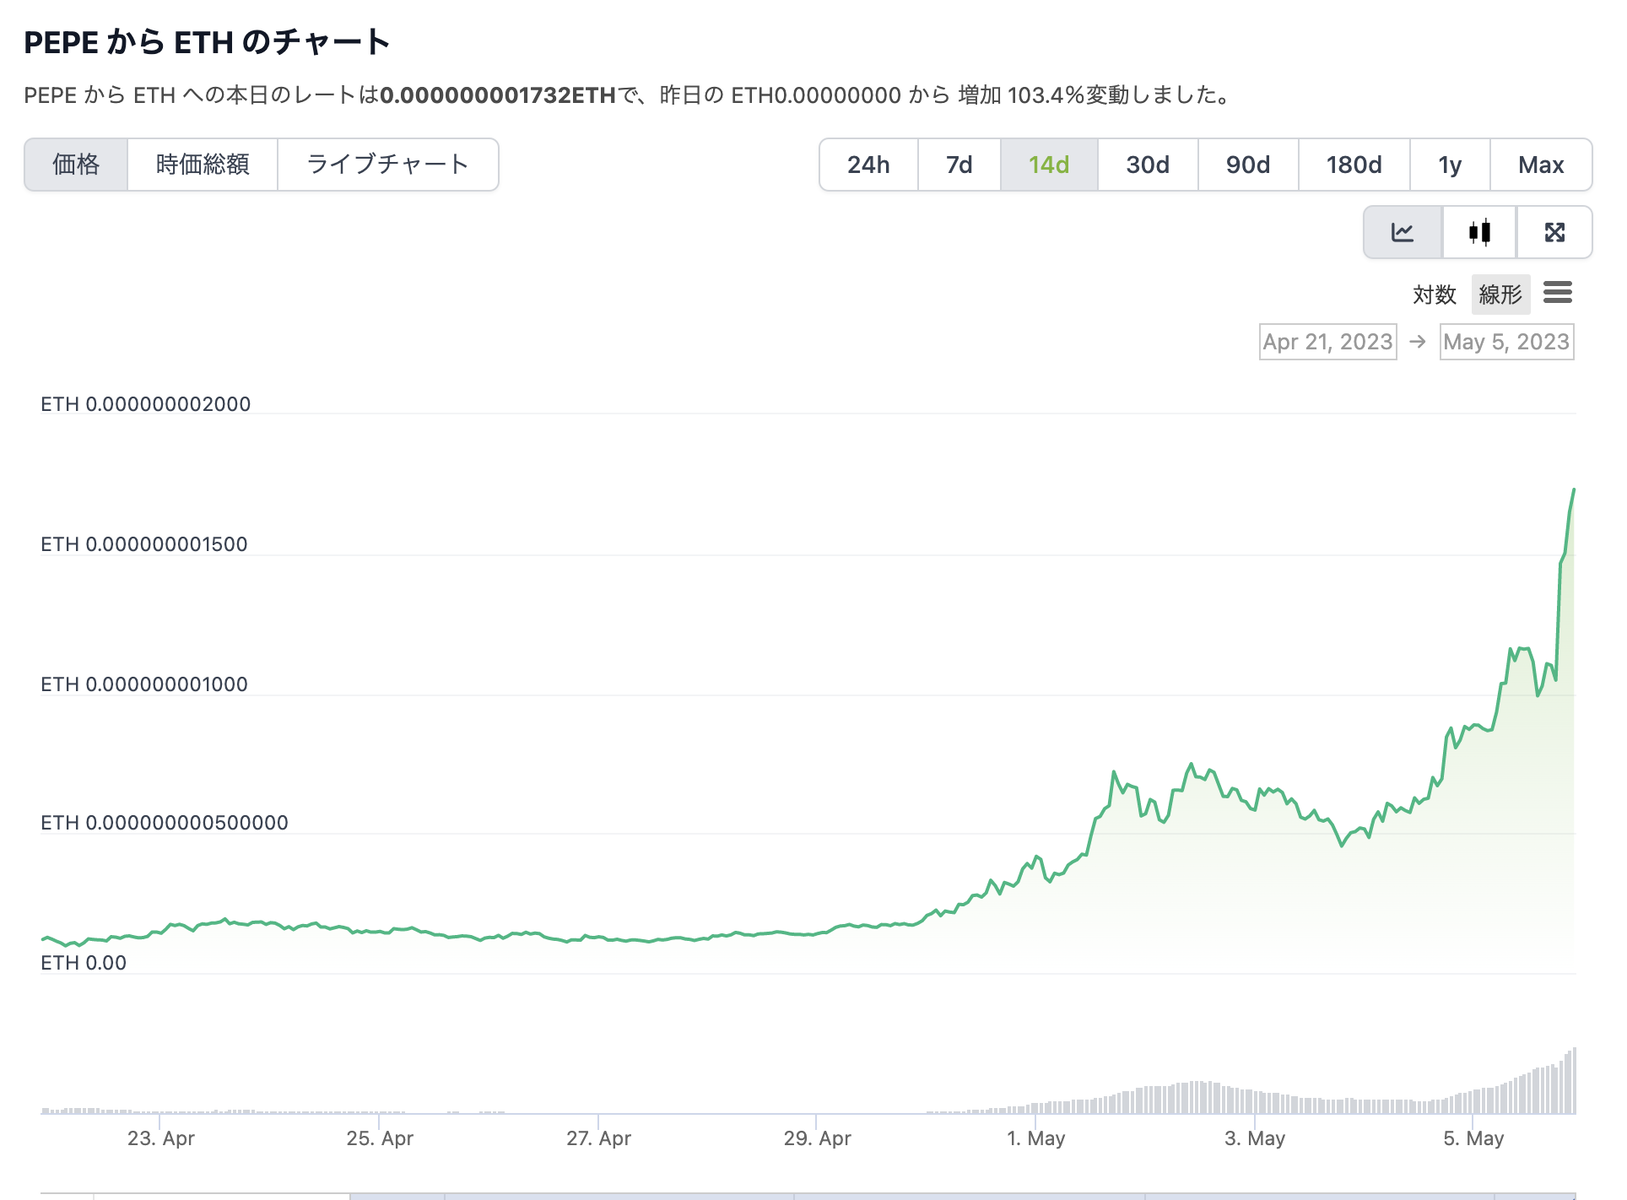Screen dimensions: 1627x1200
Task: Switch to candlestick chart view icon
Action: coord(1479,232)
